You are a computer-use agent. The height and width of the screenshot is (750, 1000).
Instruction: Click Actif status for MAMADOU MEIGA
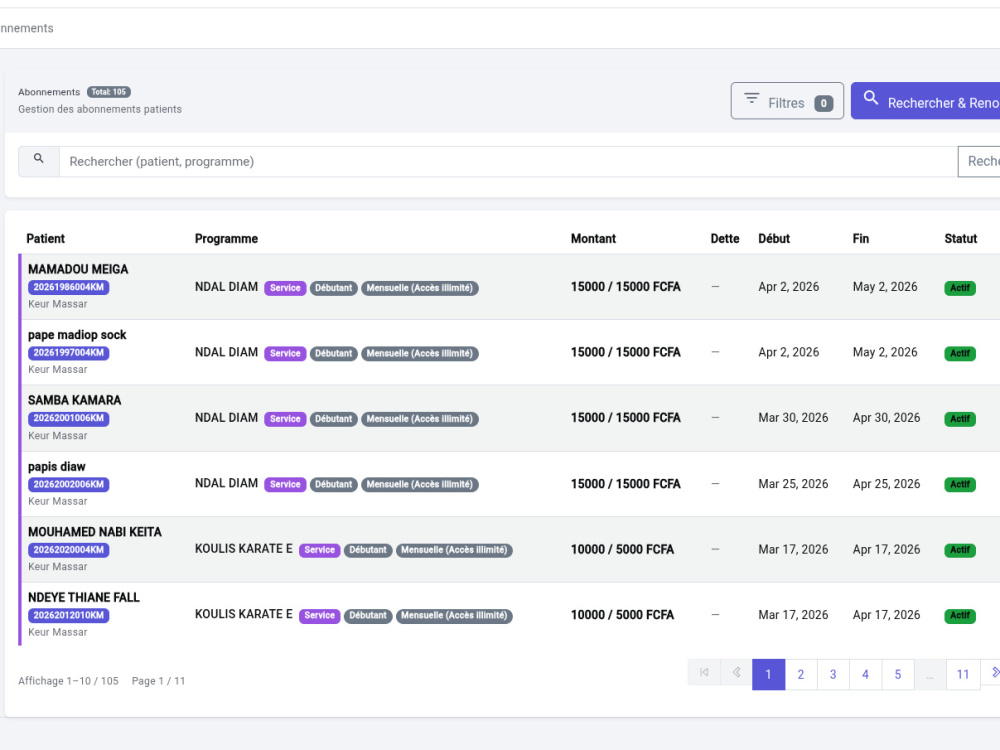[960, 288]
